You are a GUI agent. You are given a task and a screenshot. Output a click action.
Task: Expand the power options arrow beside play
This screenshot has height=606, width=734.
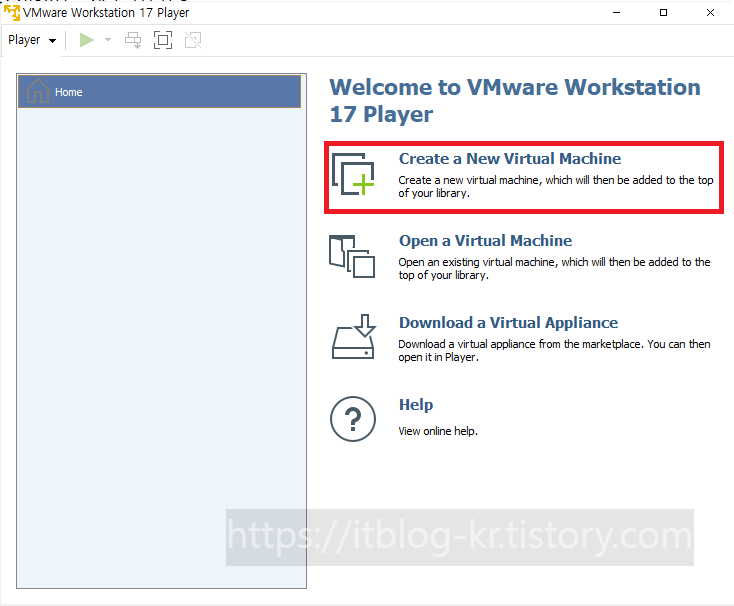tap(108, 40)
